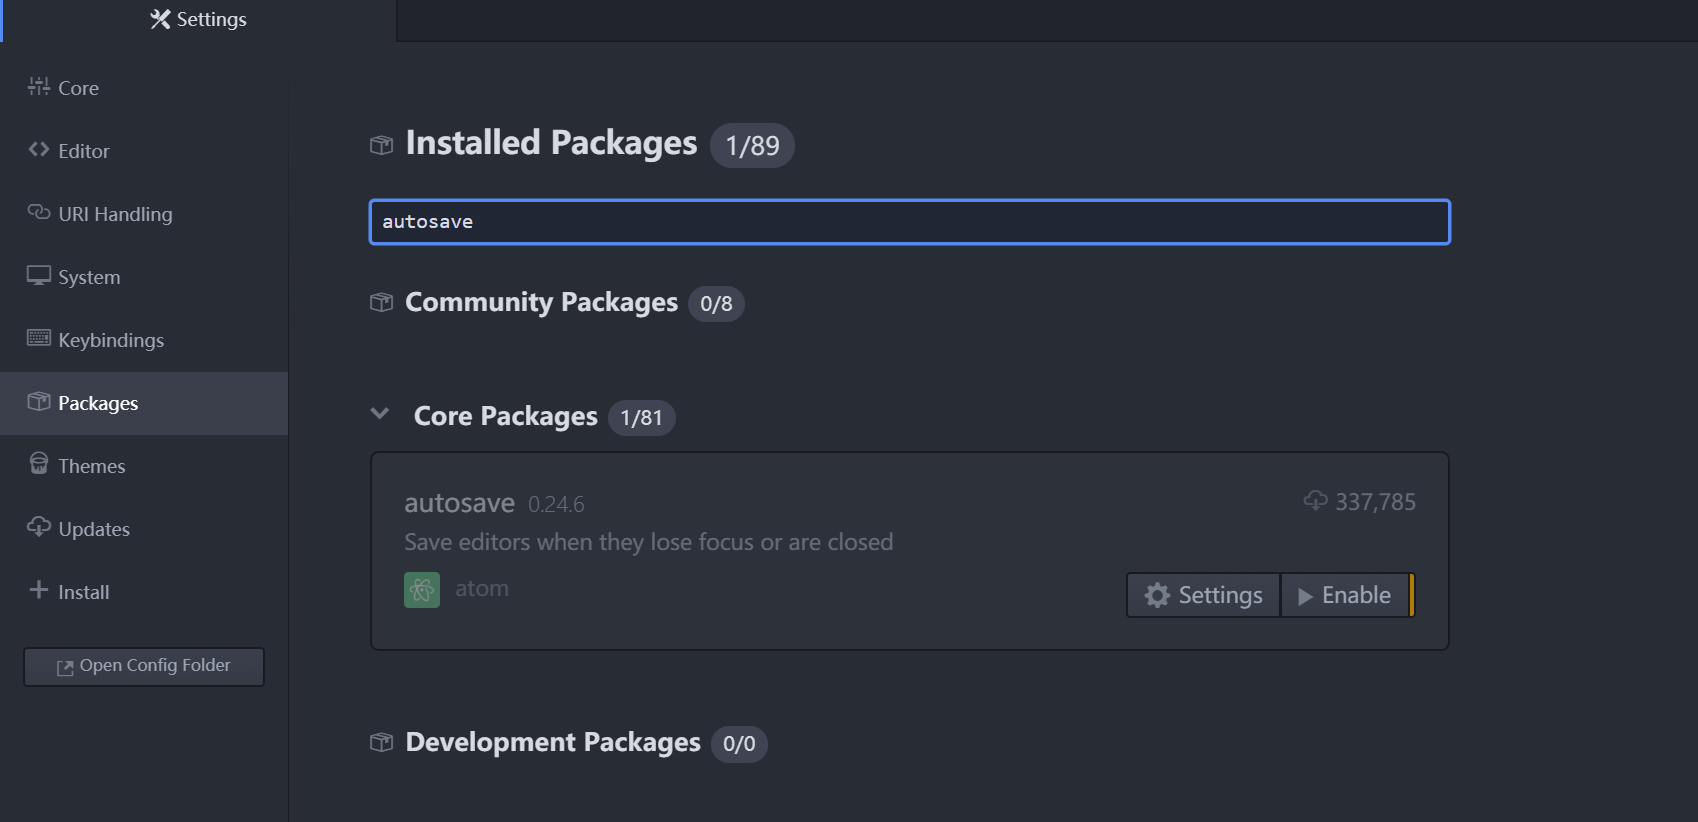Screen dimensions: 1698x822
Task: Click the System monitor icon
Action: tap(38, 276)
